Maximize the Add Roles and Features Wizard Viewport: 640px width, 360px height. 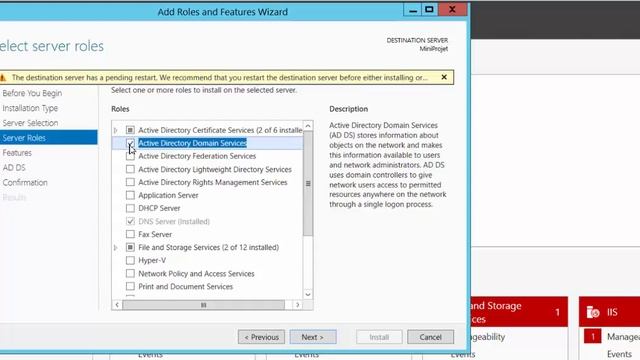pyautogui.click(x=429, y=10)
